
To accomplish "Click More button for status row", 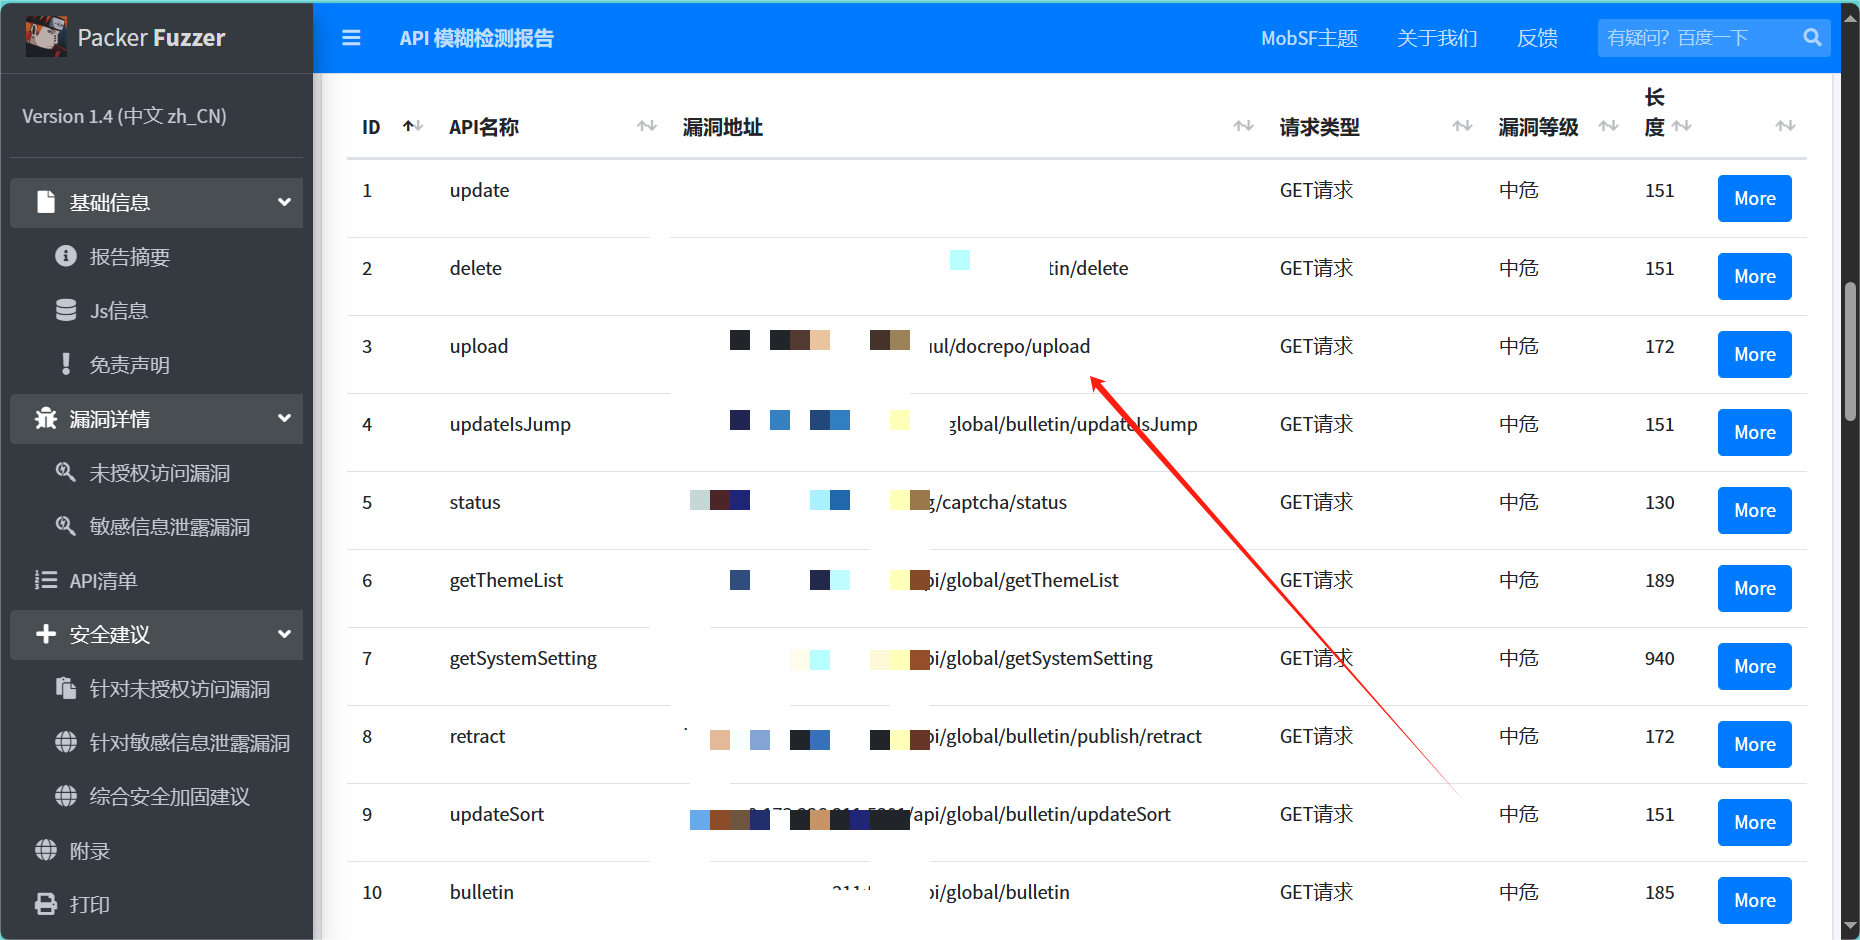I will click(1754, 510).
